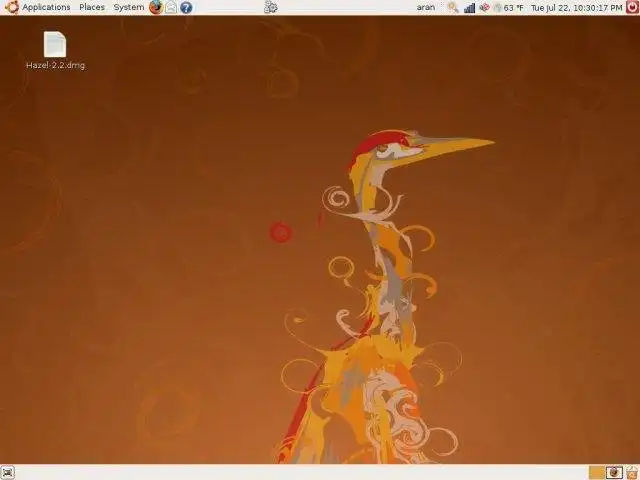Open the Evolution mail launcher icon
The width and height of the screenshot is (640, 480).
point(171,7)
